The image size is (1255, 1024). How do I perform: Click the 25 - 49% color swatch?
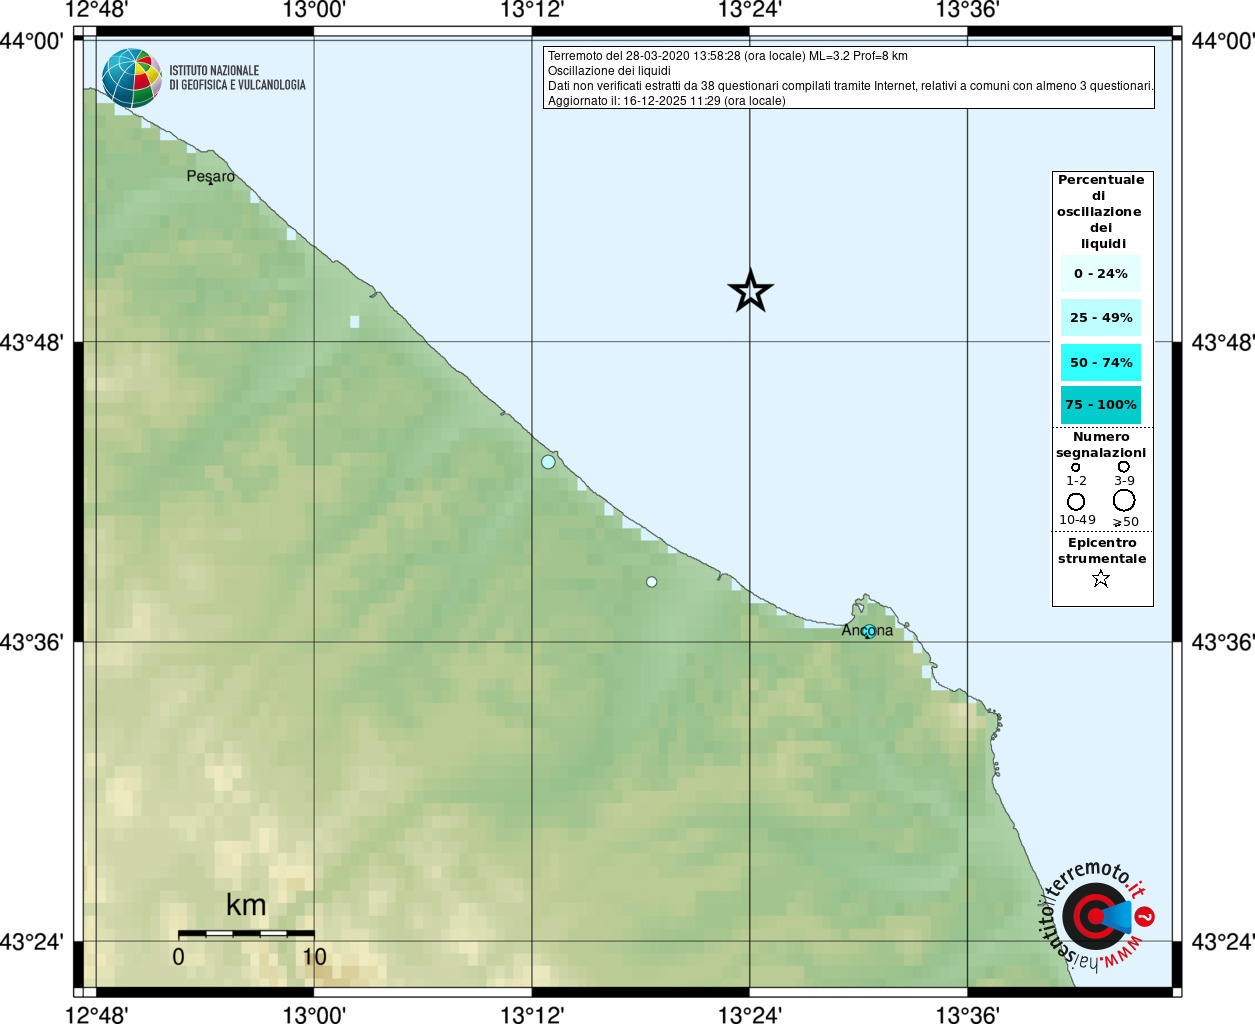point(1101,318)
